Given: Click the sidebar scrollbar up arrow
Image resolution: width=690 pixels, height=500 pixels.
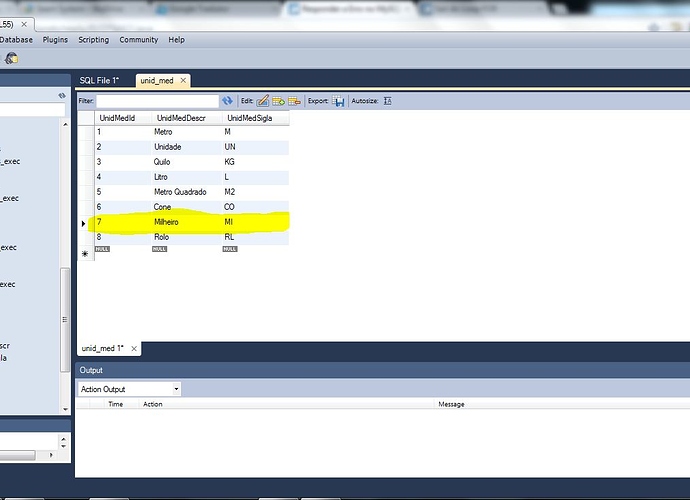Looking at the screenshot, I should (66, 125).
